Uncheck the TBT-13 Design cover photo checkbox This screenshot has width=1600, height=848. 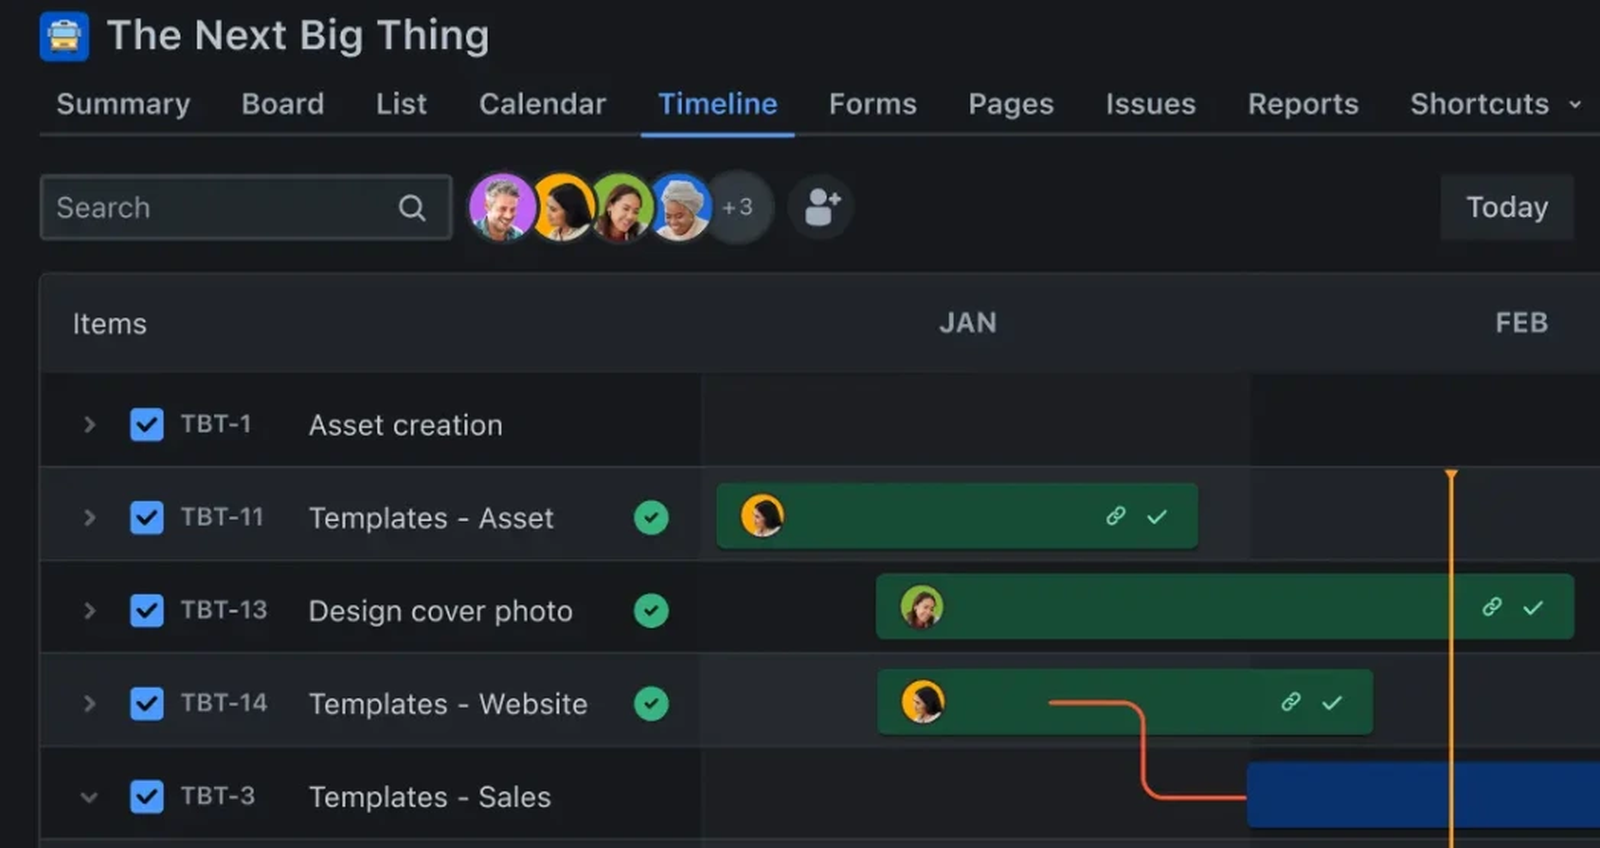click(x=146, y=610)
